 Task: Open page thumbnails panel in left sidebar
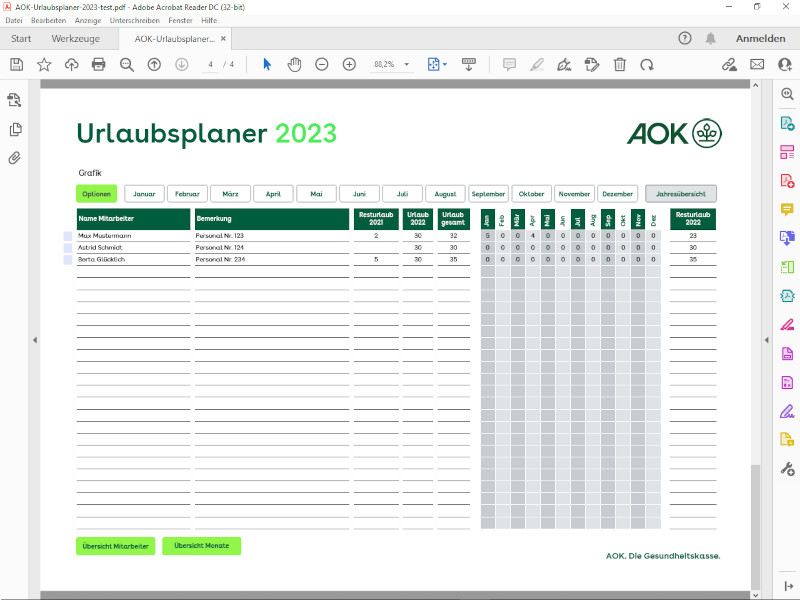(x=15, y=129)
